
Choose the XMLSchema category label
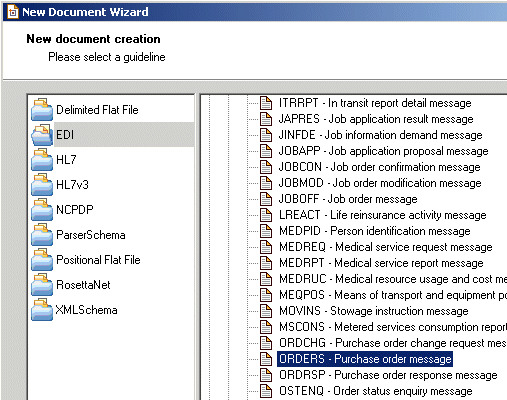[86, 310]
